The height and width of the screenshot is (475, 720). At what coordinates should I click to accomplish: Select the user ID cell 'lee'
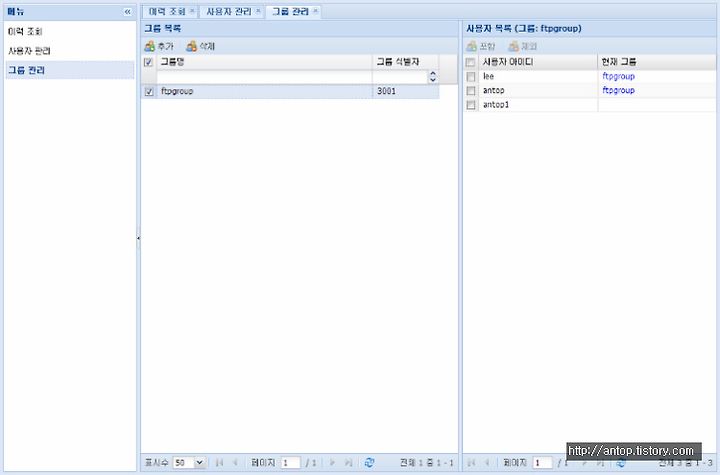[538, 77]
